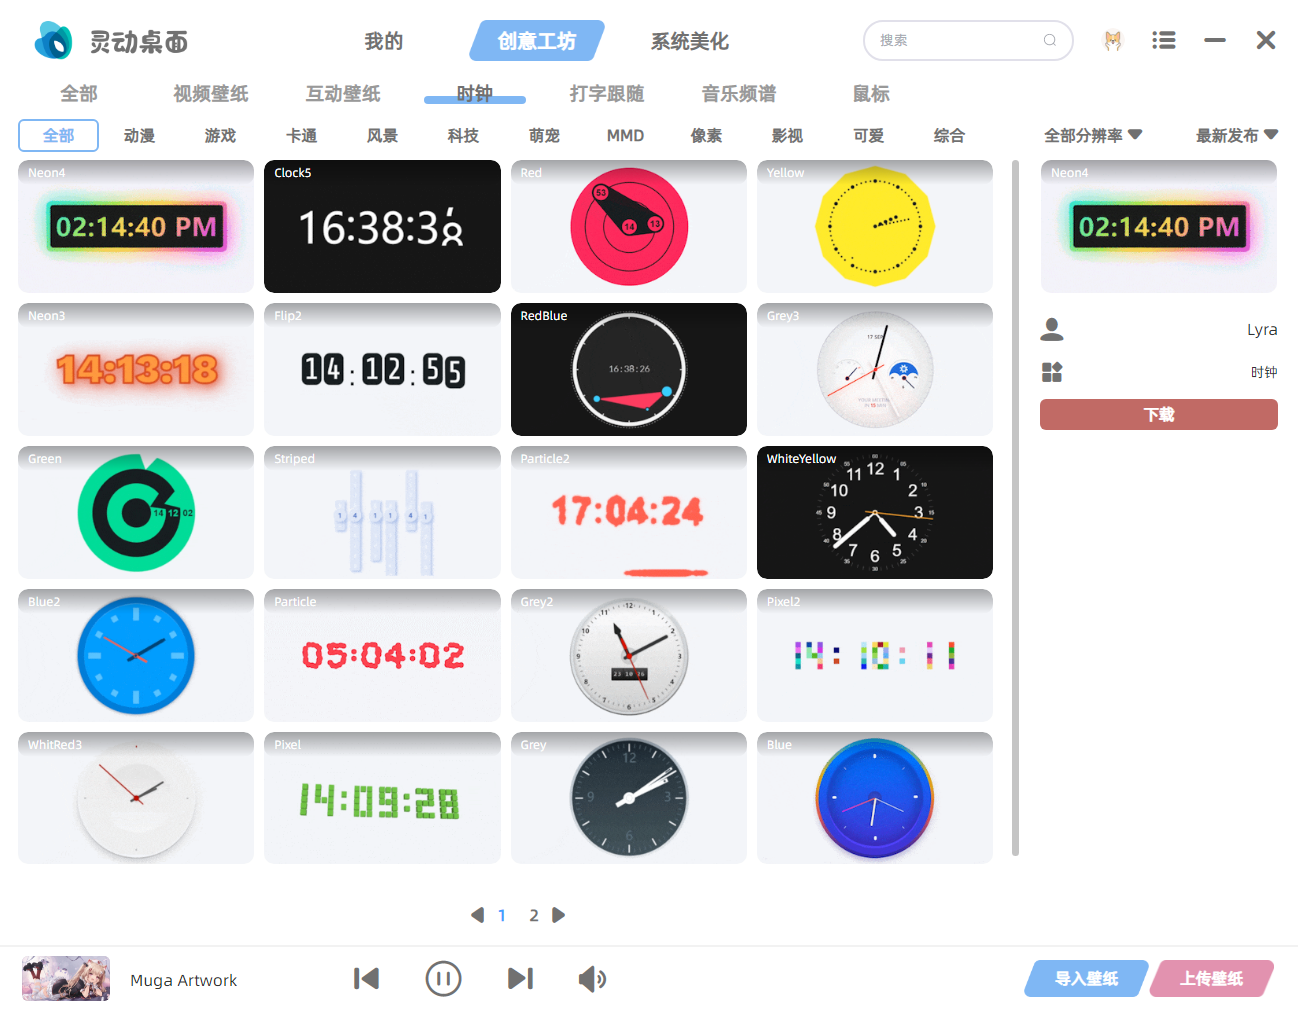Viewport: 1298px width, 1015px height.
Task: Click the author user icon
Action: point(1052,330)
